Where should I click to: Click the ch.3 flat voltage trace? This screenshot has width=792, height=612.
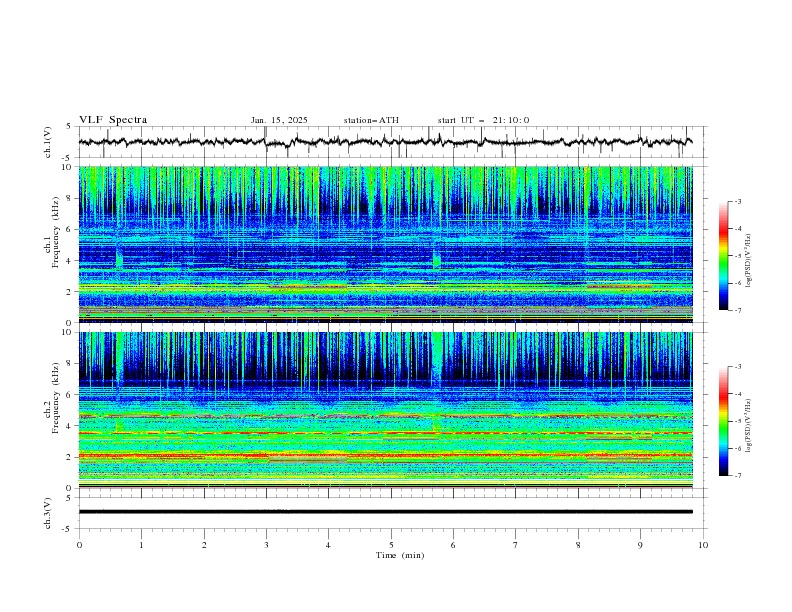[386, 512]
